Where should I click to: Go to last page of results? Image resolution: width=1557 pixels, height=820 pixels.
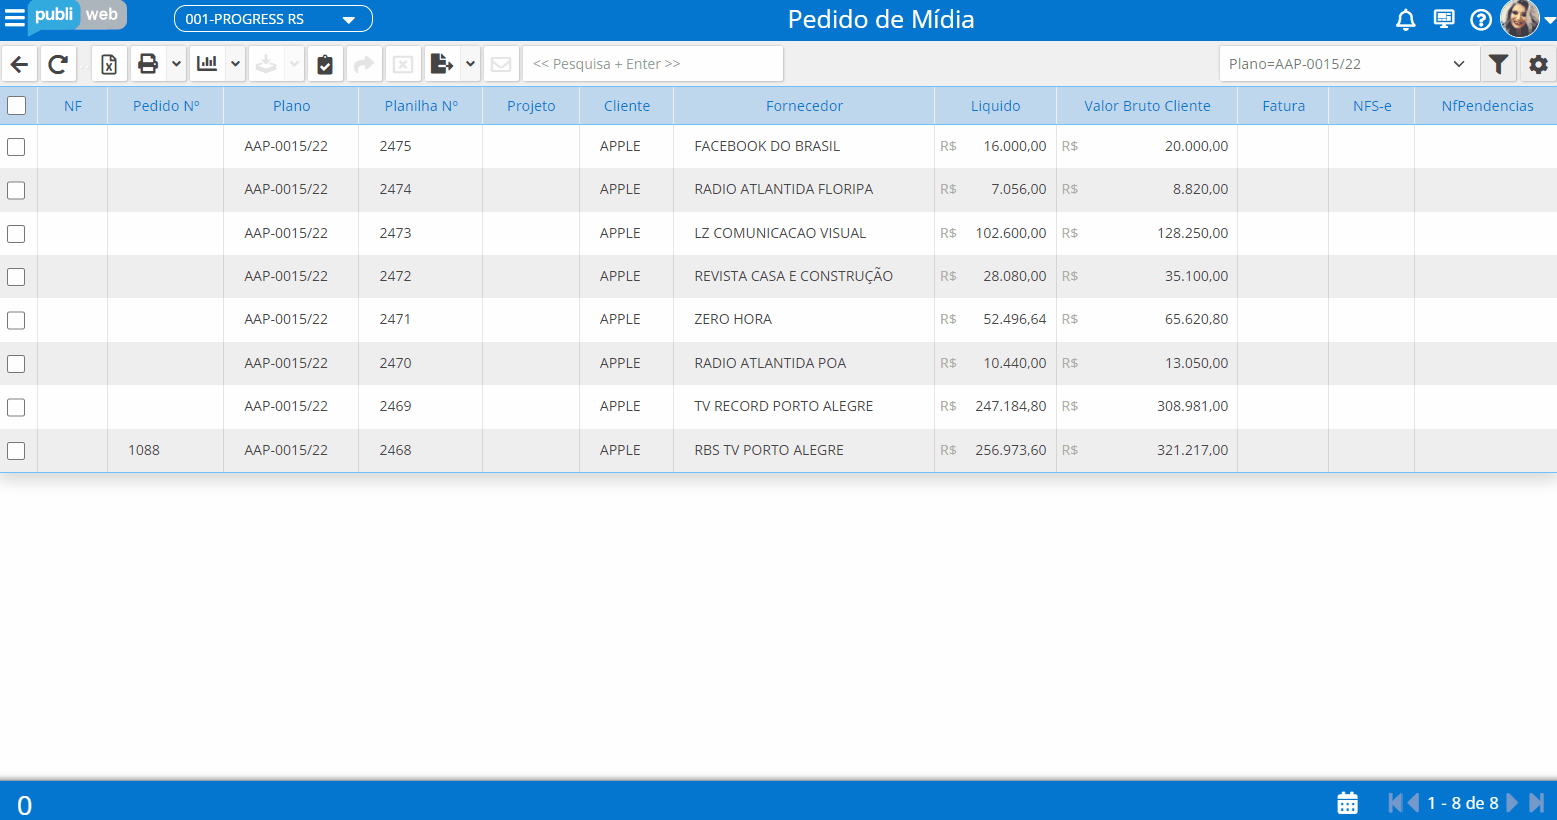click(x=1536, y=803)
